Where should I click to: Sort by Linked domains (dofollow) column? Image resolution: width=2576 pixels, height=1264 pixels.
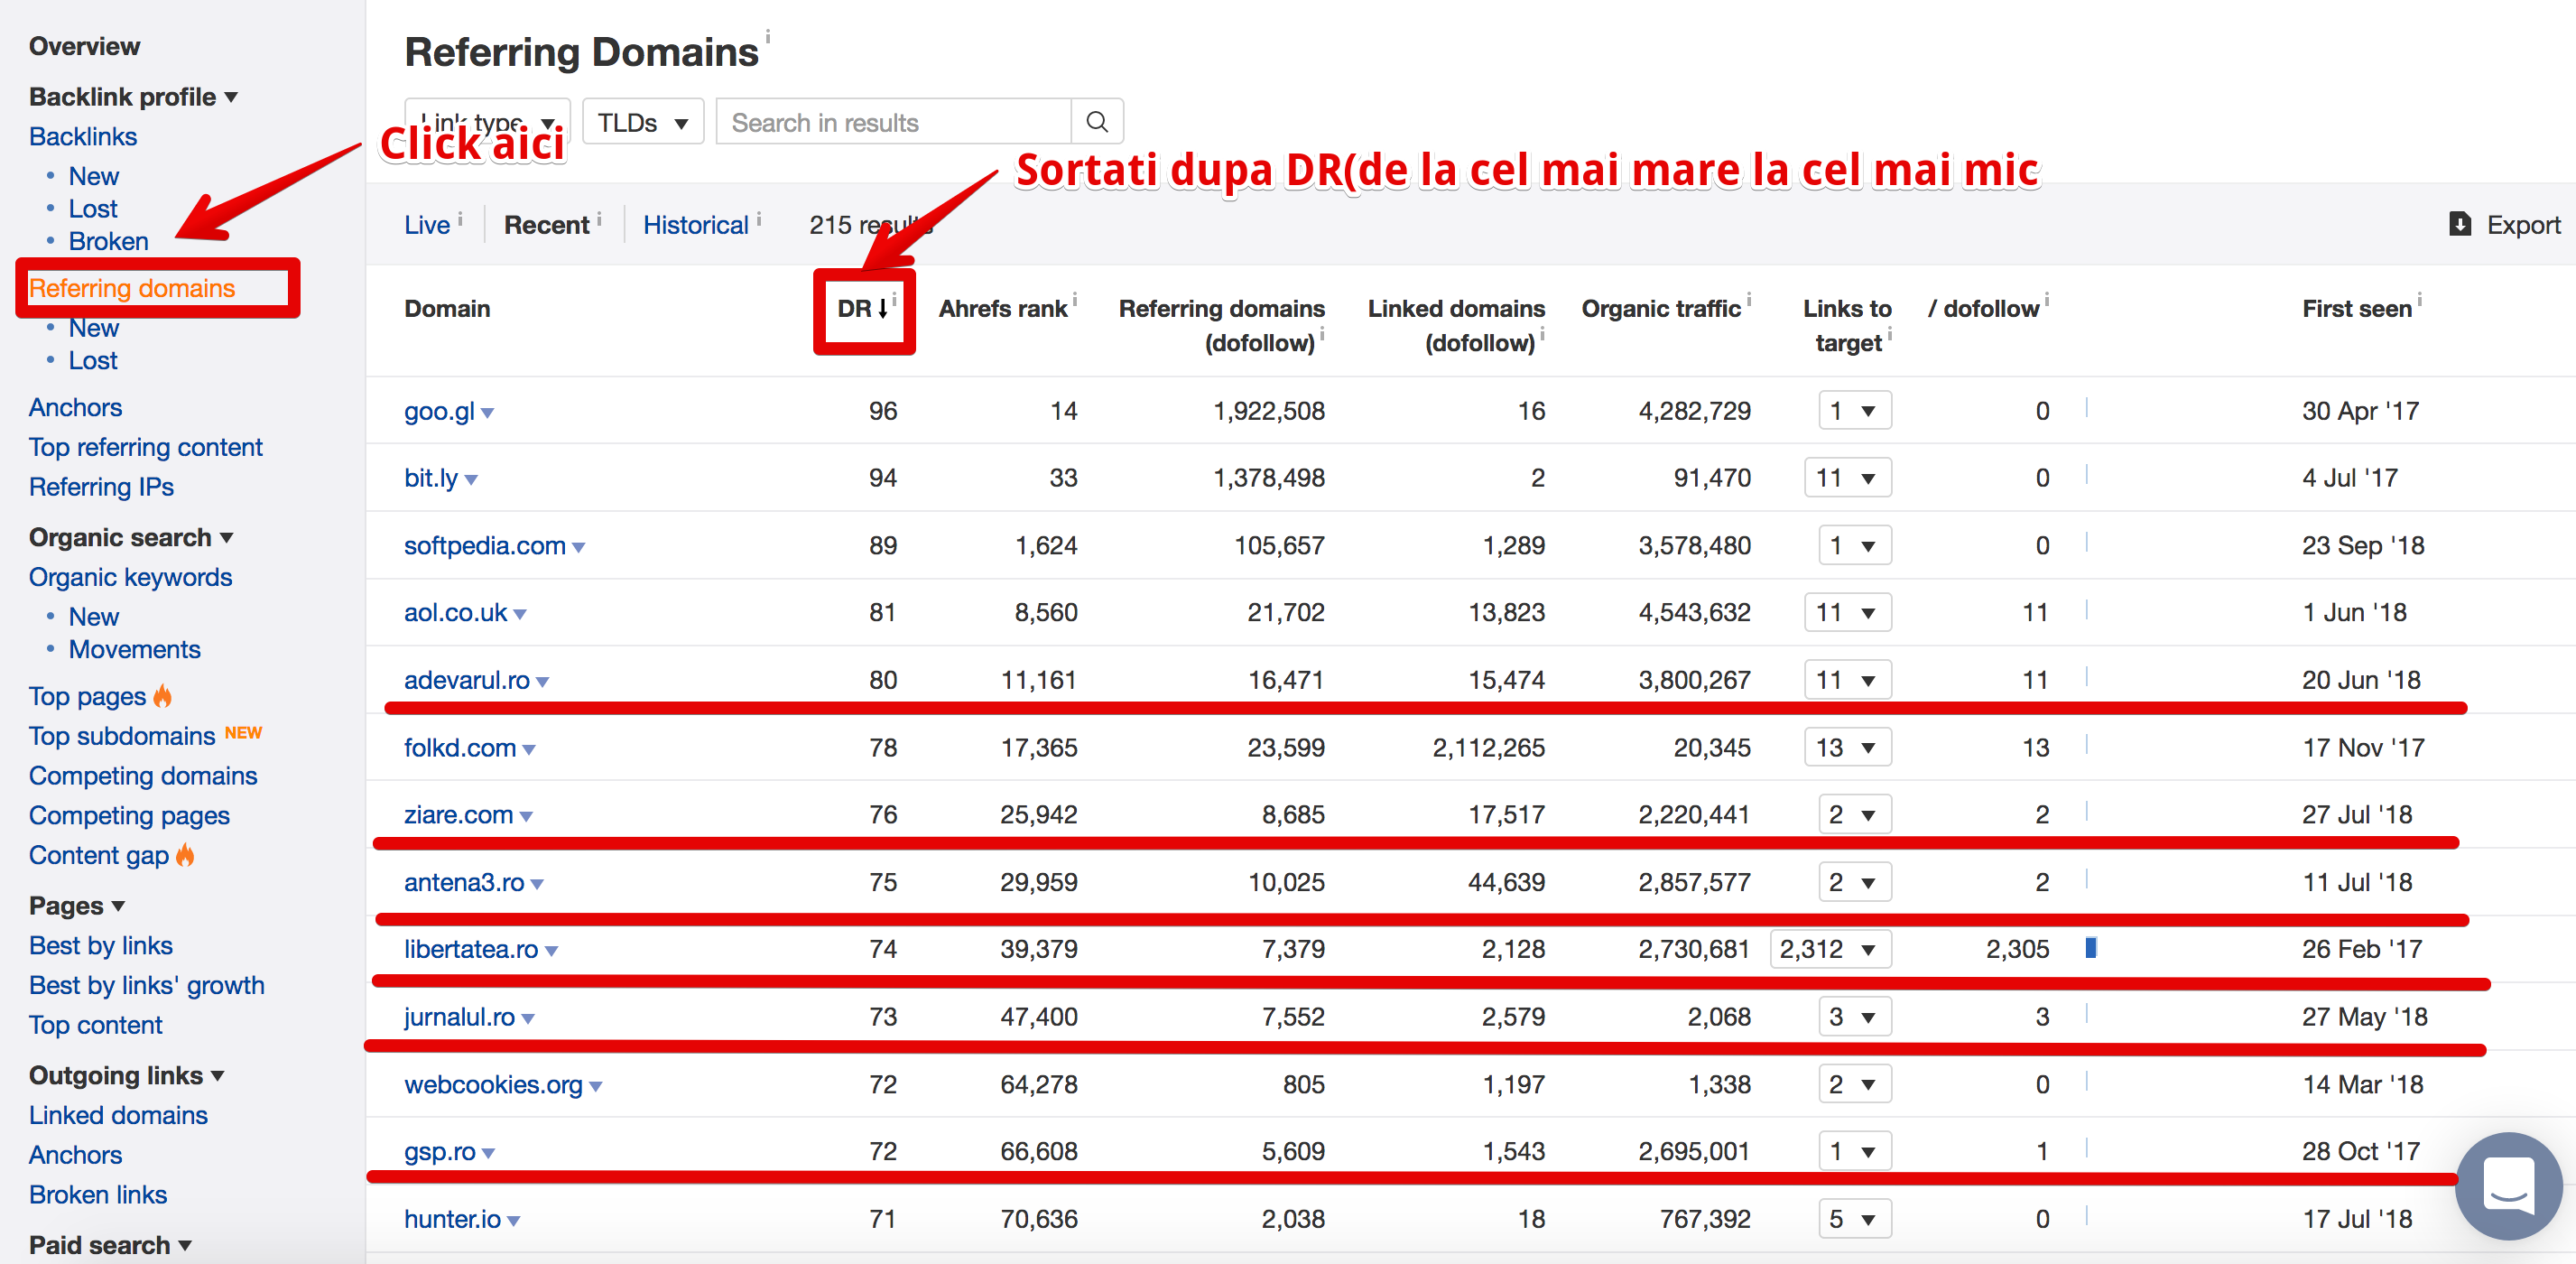[x=1456, y=326]
